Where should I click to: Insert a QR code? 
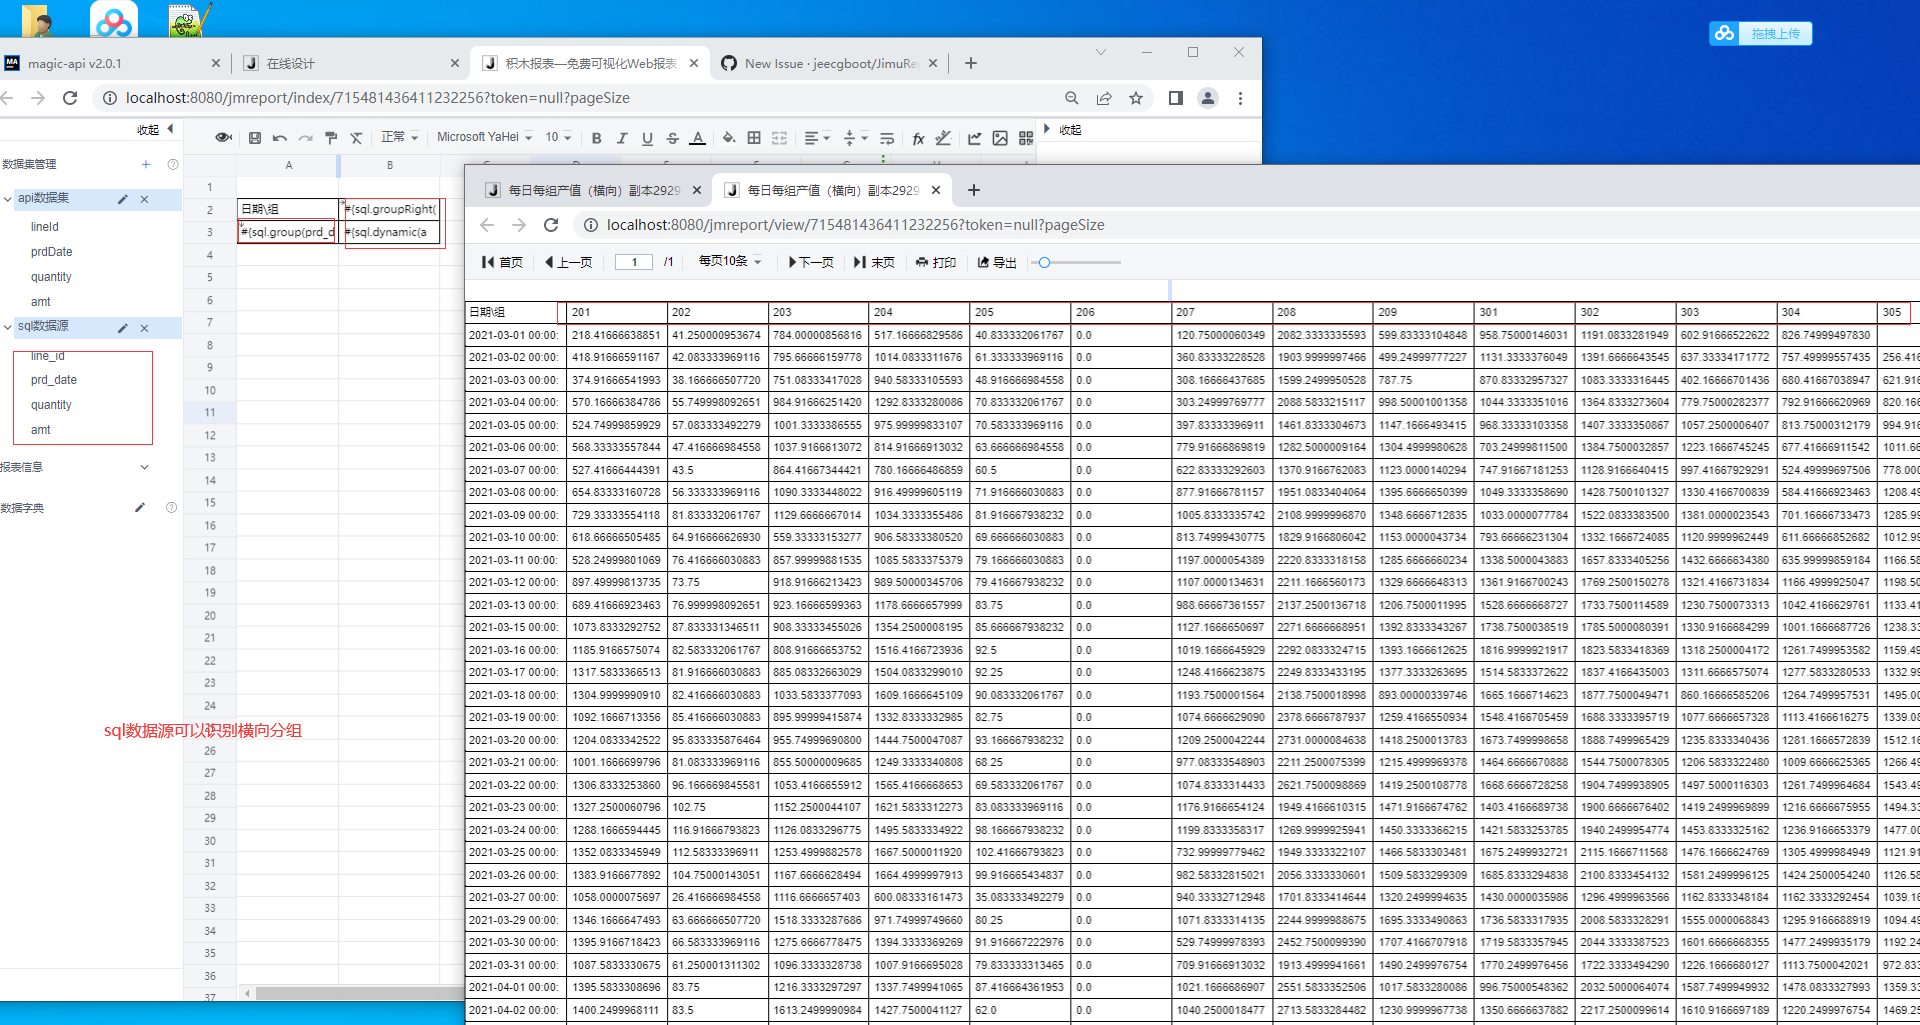point(1026,138)
